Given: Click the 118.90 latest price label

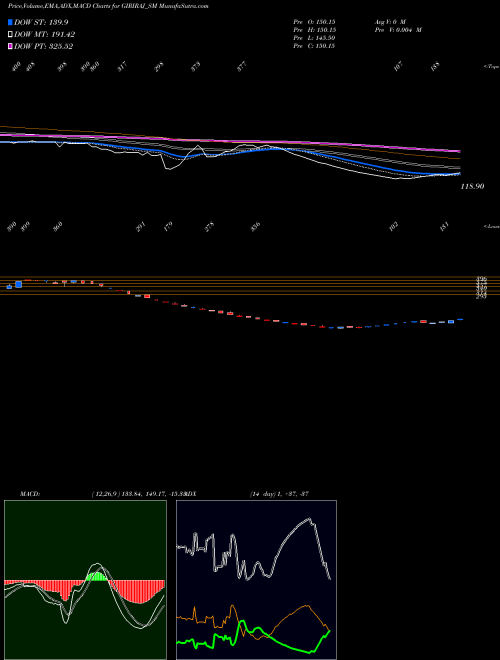Looking at the screenshot, I should pyautogui.click(x=472, y=186).
